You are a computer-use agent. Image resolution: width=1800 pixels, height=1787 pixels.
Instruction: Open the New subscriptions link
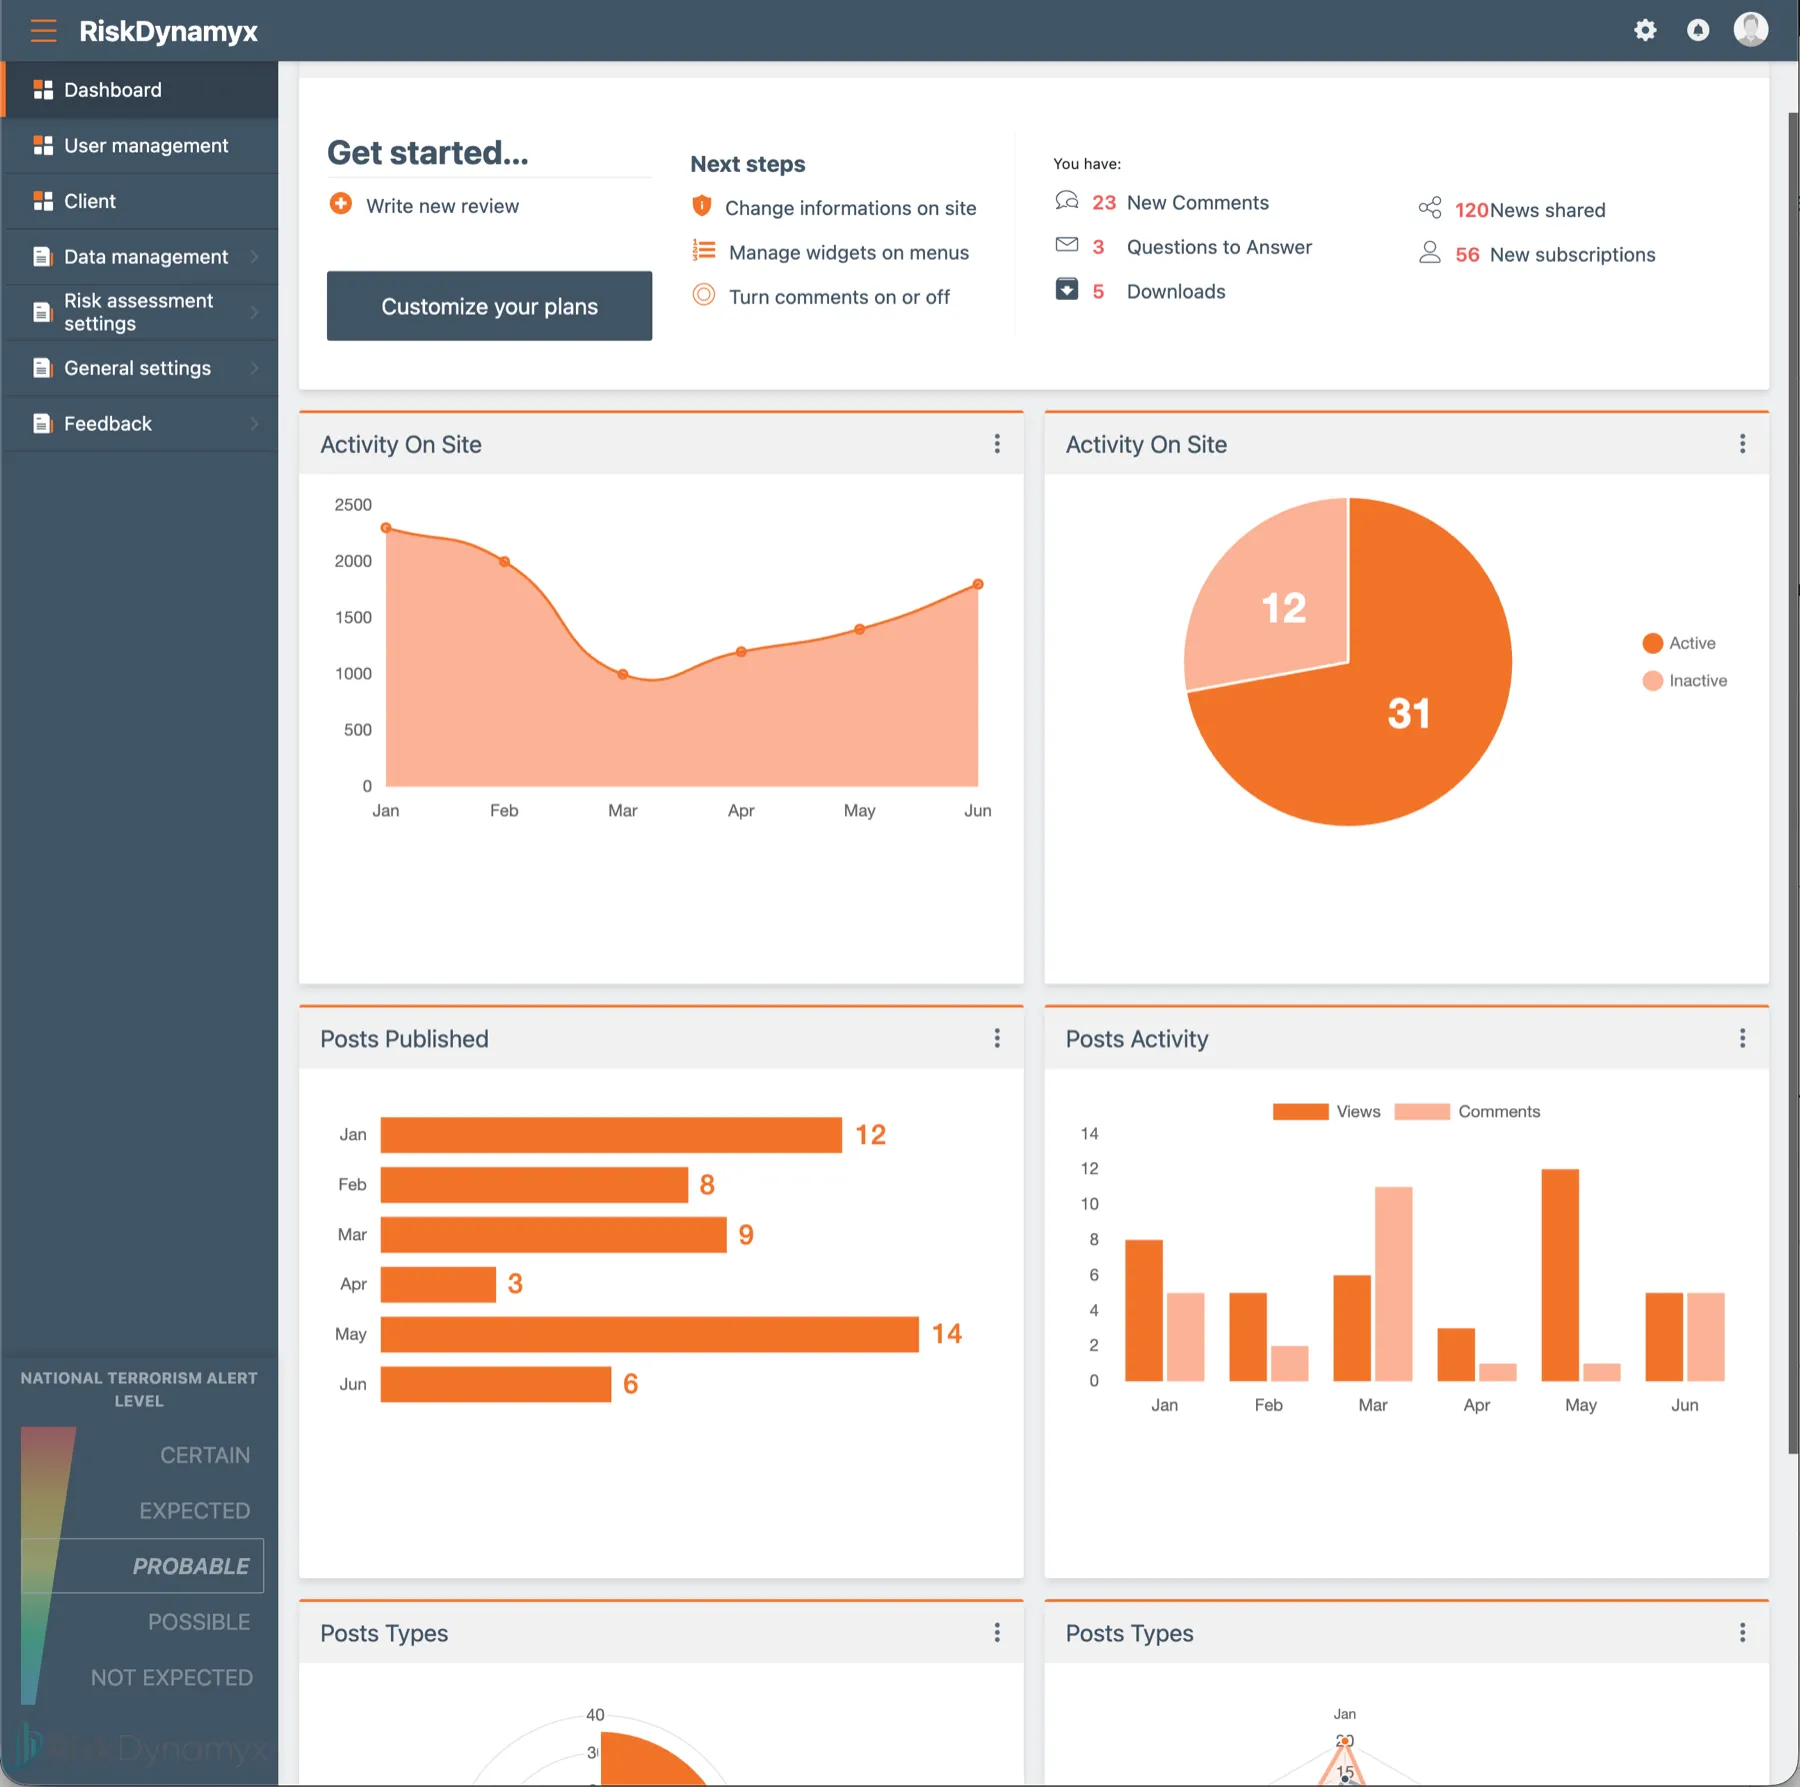click(1572, 255)
